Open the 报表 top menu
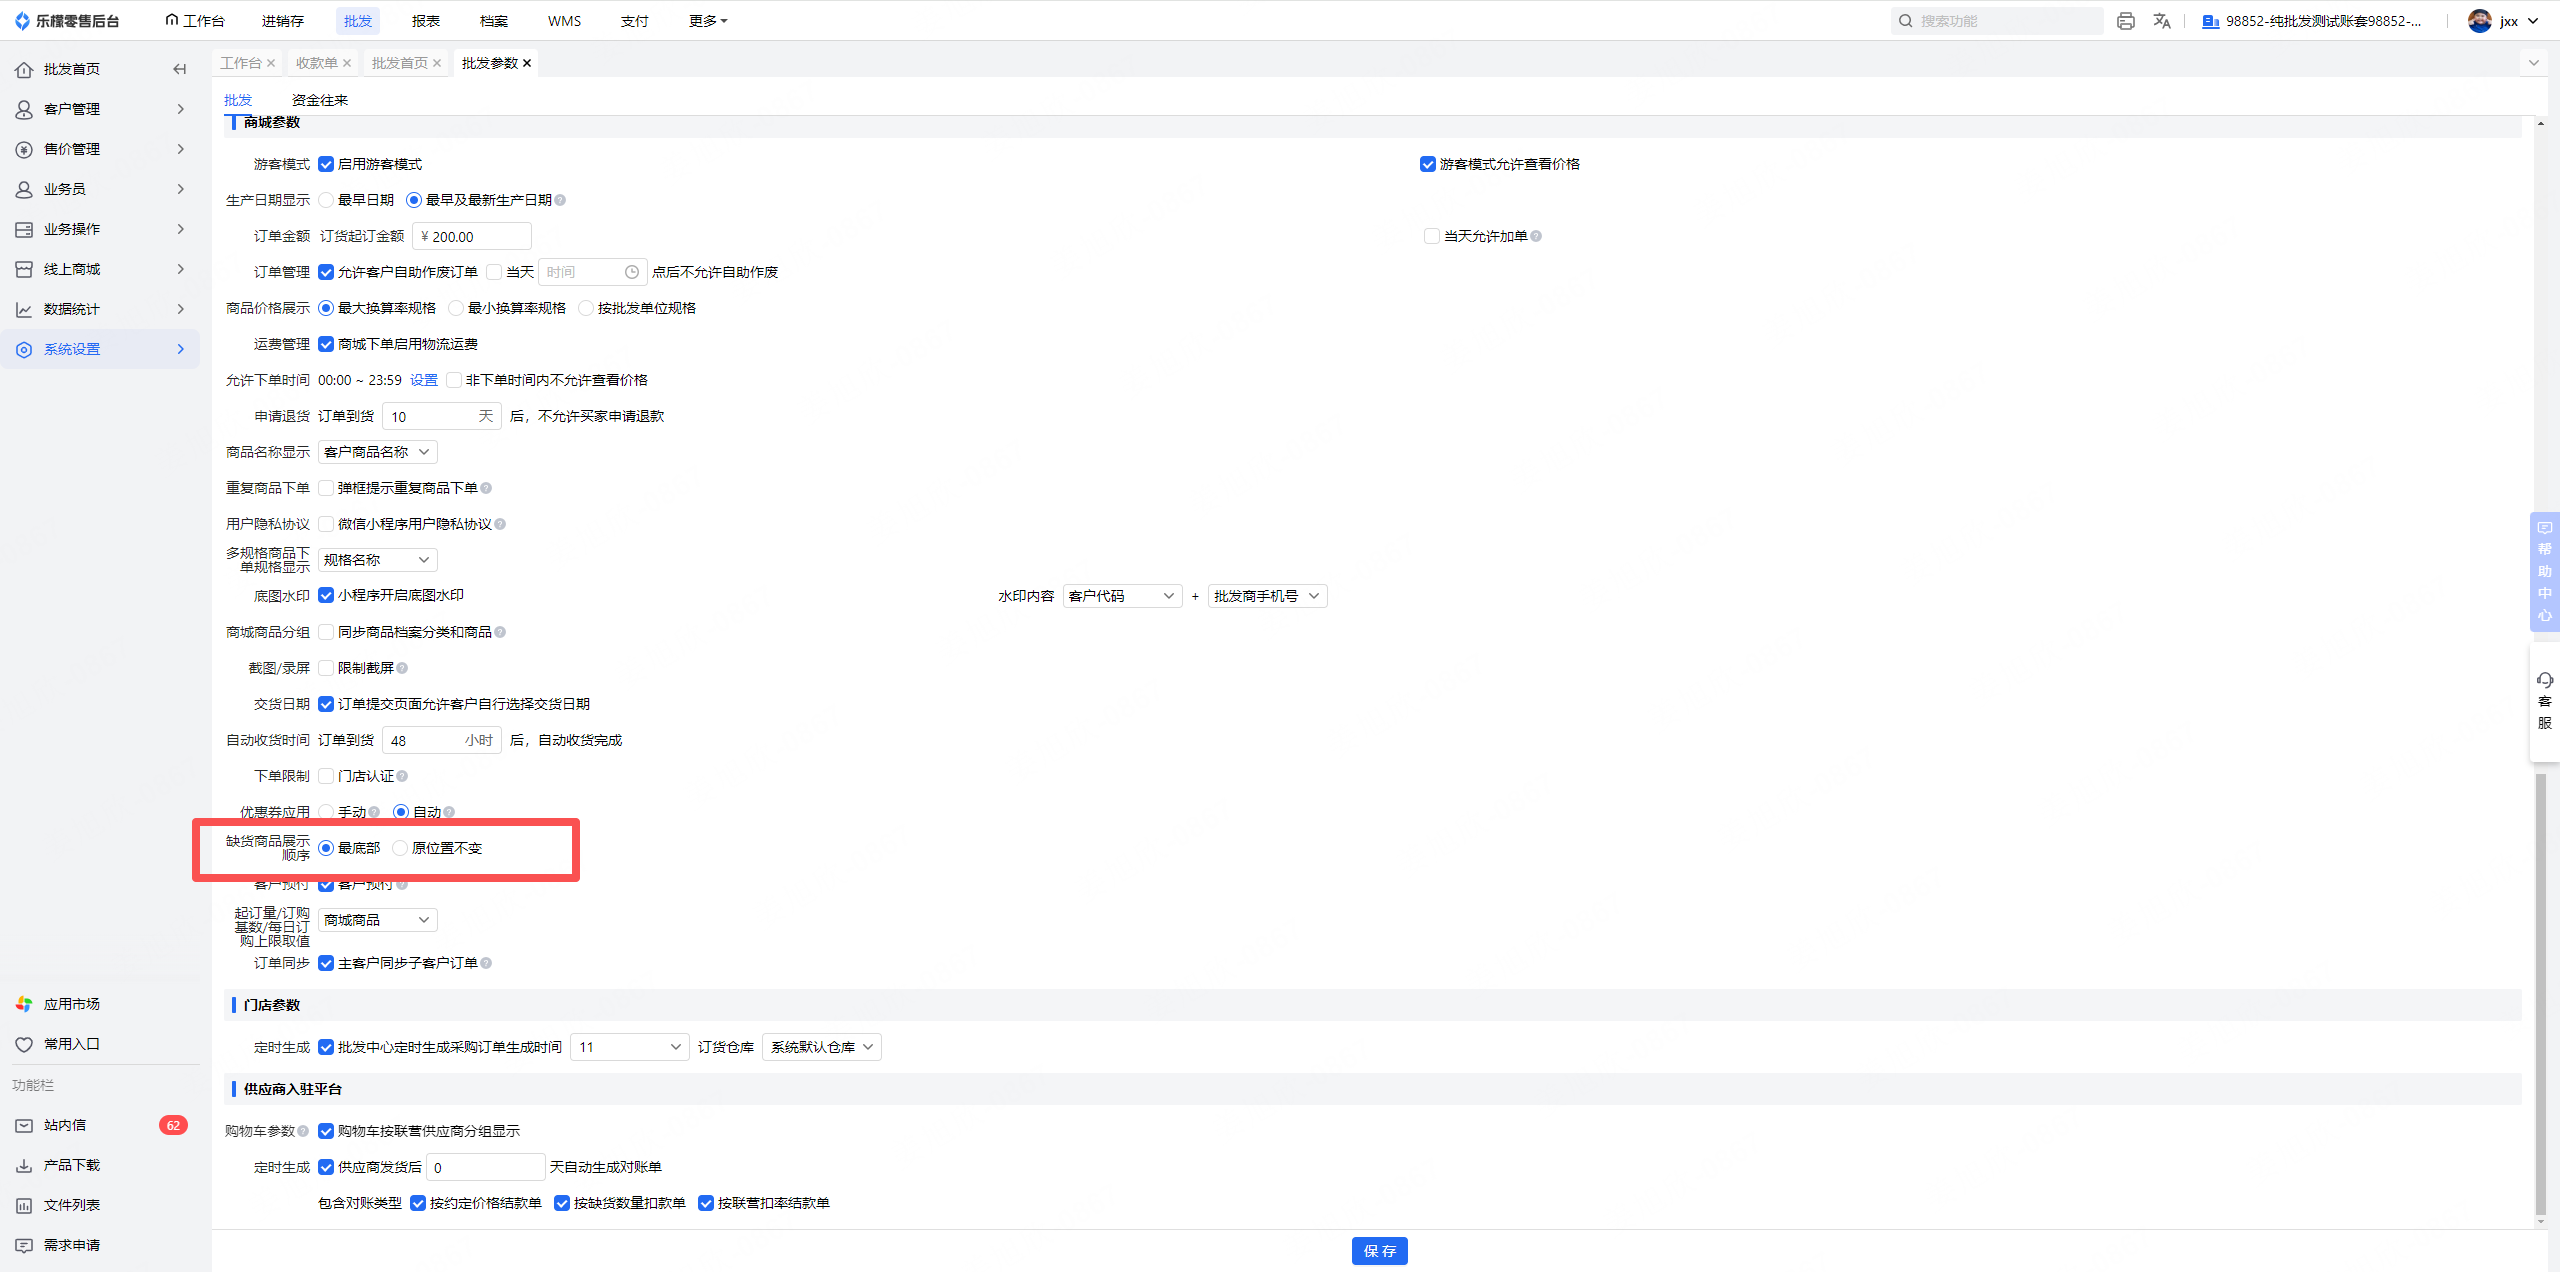2560x1272 pixels. coord(425,21)
